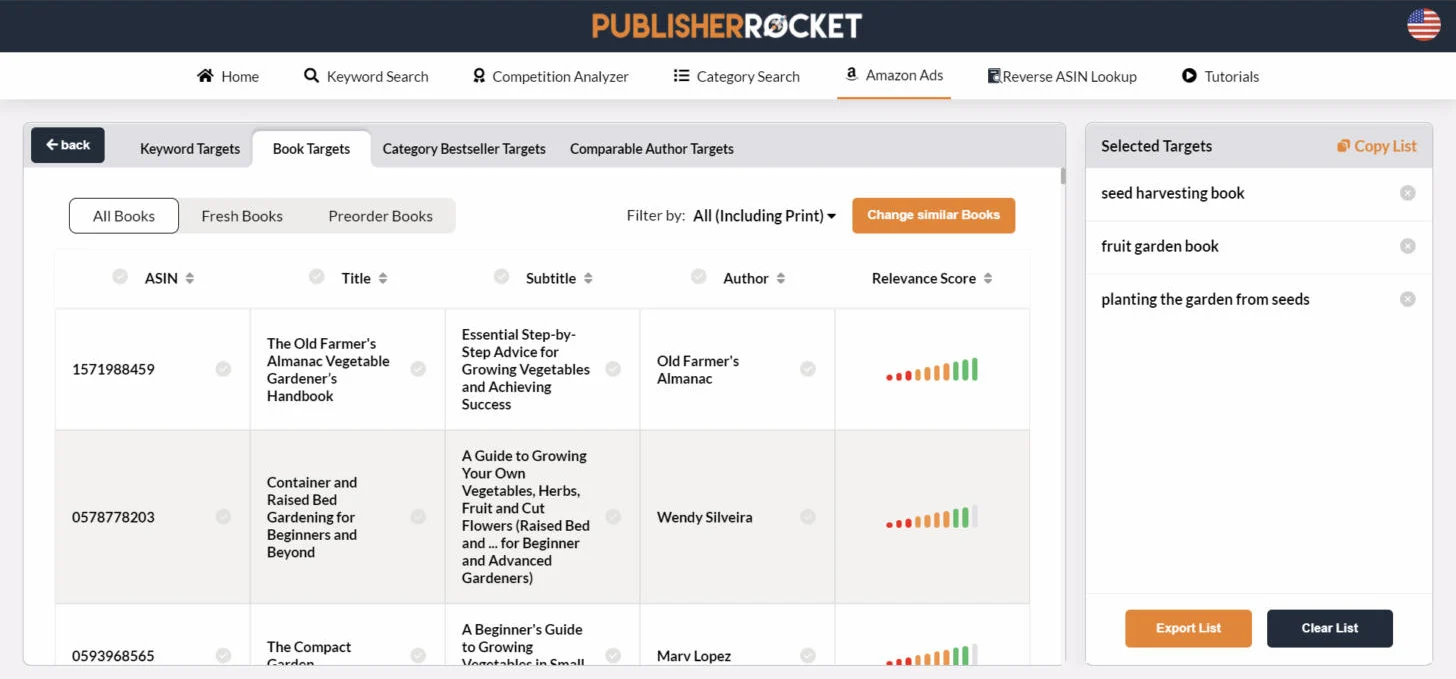Click the table vertical scrollbar
The height and width of the screenshot is (679, 1456).
coord(1062,176)
